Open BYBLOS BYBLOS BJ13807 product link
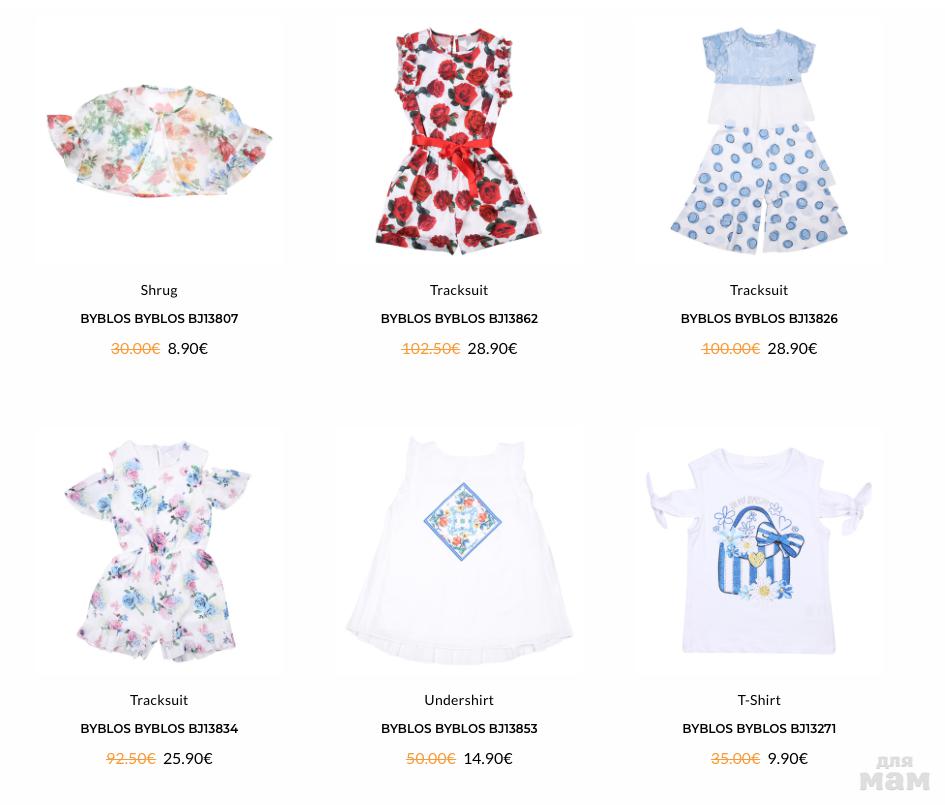Screen dimensions: 945x805 [x=159, y=319]
